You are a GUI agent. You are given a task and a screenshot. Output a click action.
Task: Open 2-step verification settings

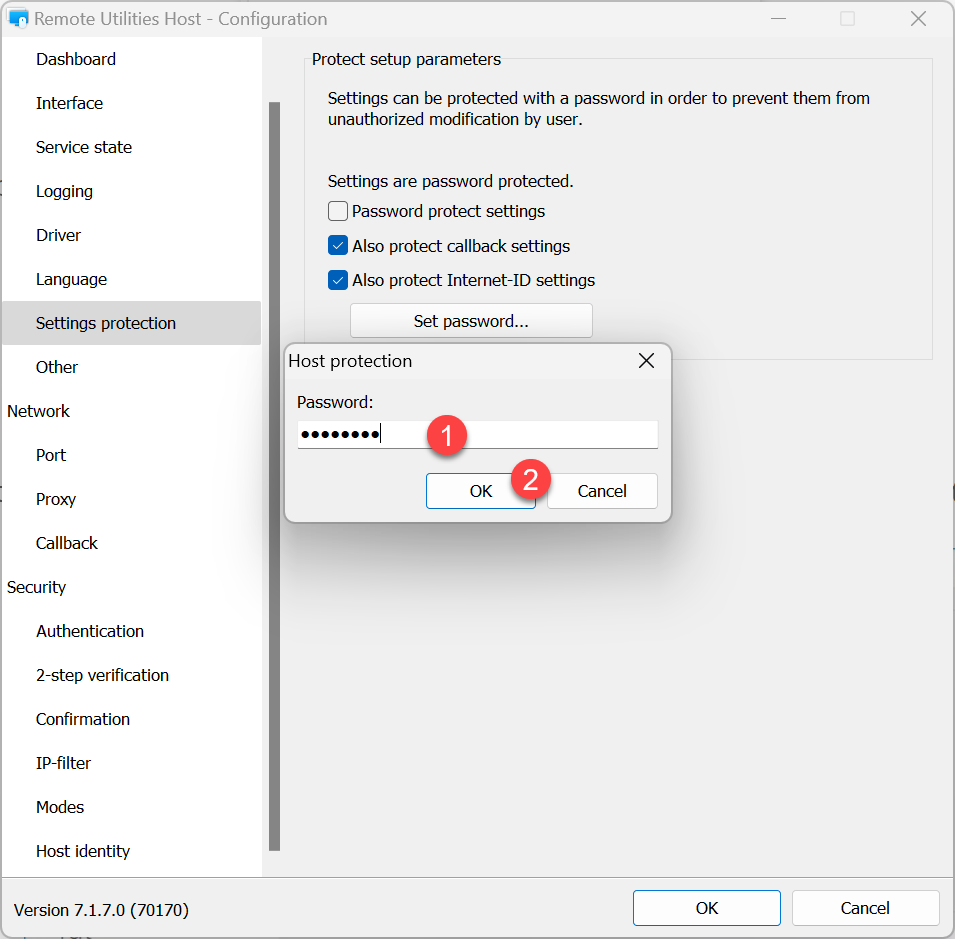tap(102, 675)
